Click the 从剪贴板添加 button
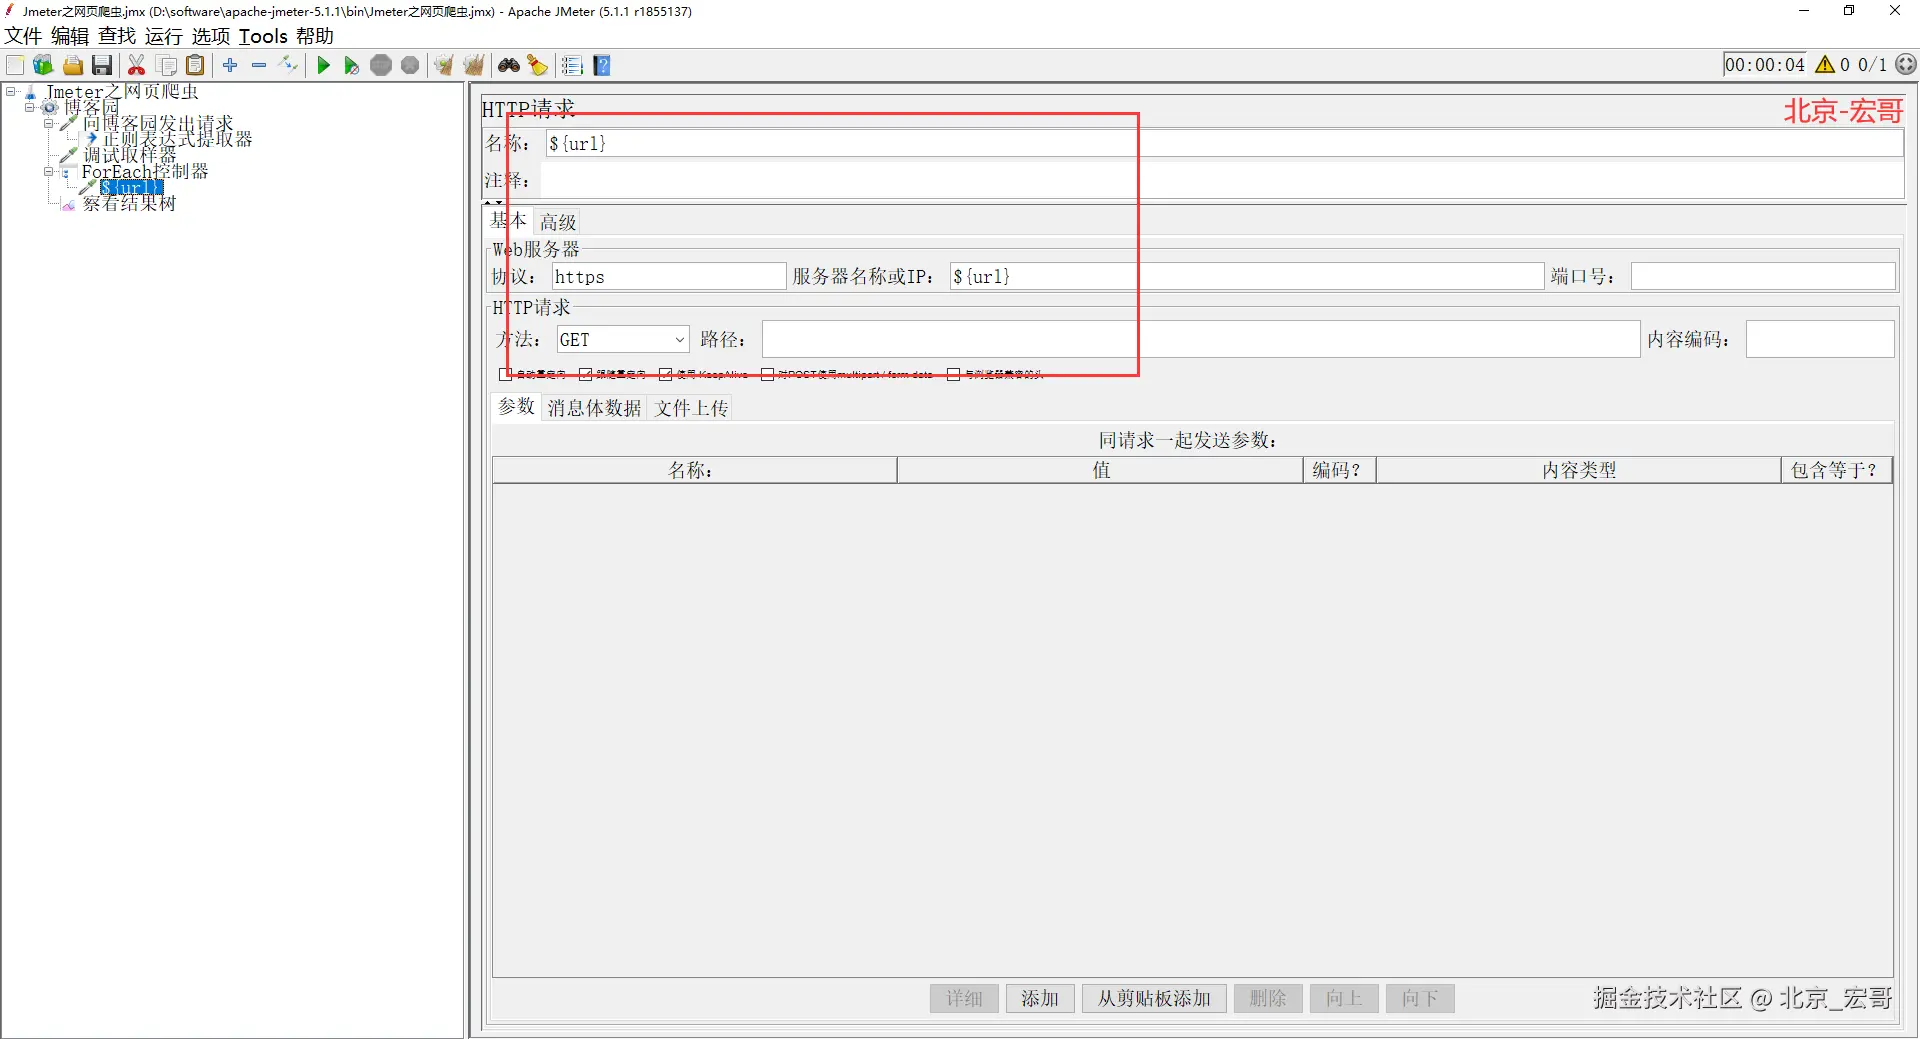Image resolution: width=1920 pixels, height=1039 pixels. (x=1154, y=998)
